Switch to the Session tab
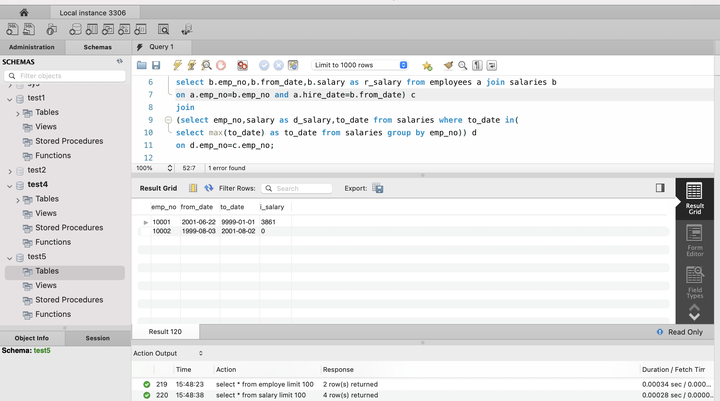The height and width of the screenshot is (401, 720). tap(97, 338)
